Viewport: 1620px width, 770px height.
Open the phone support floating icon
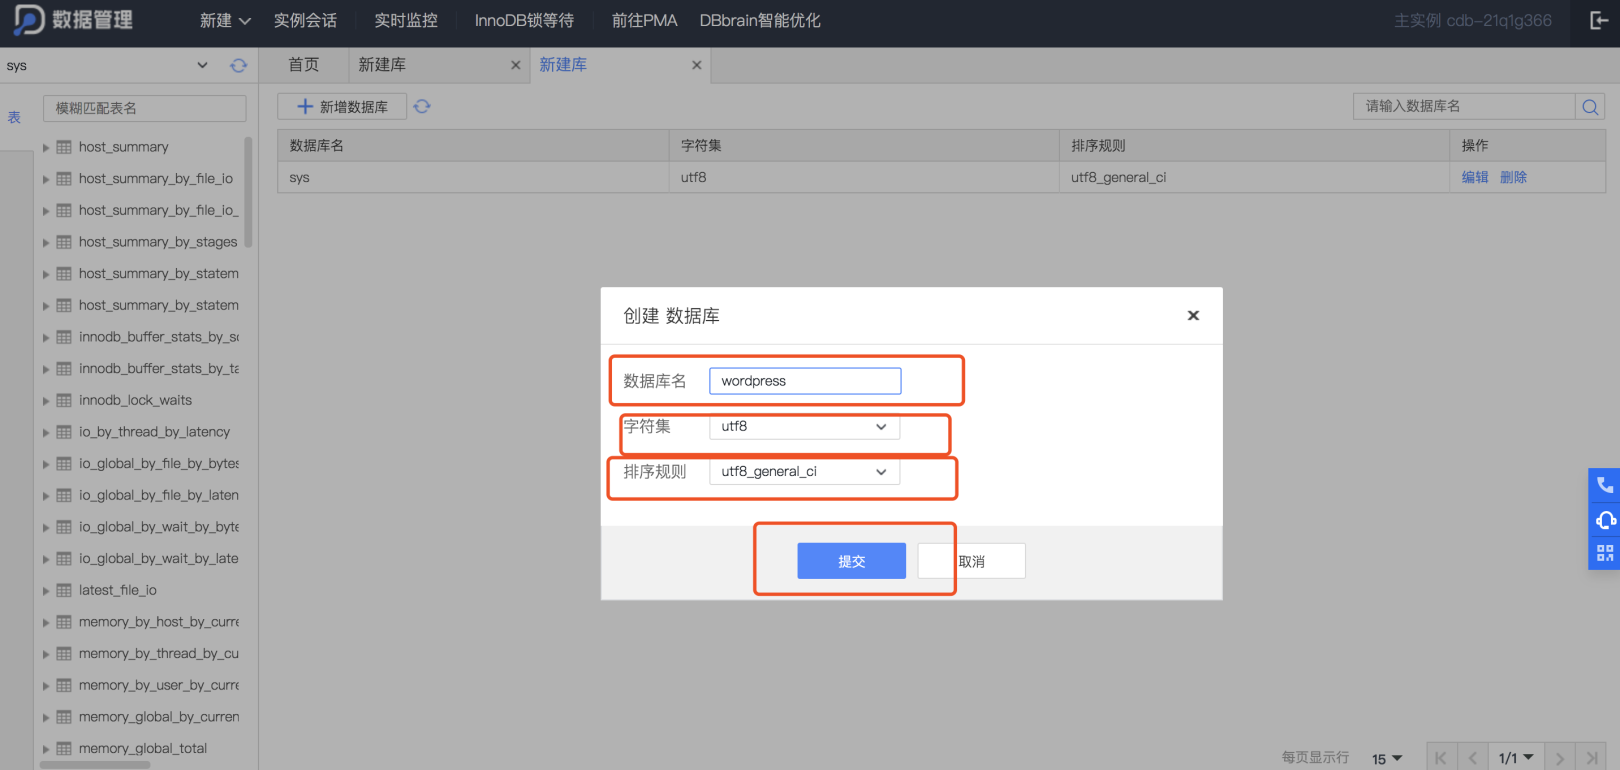coord(1605,485)
